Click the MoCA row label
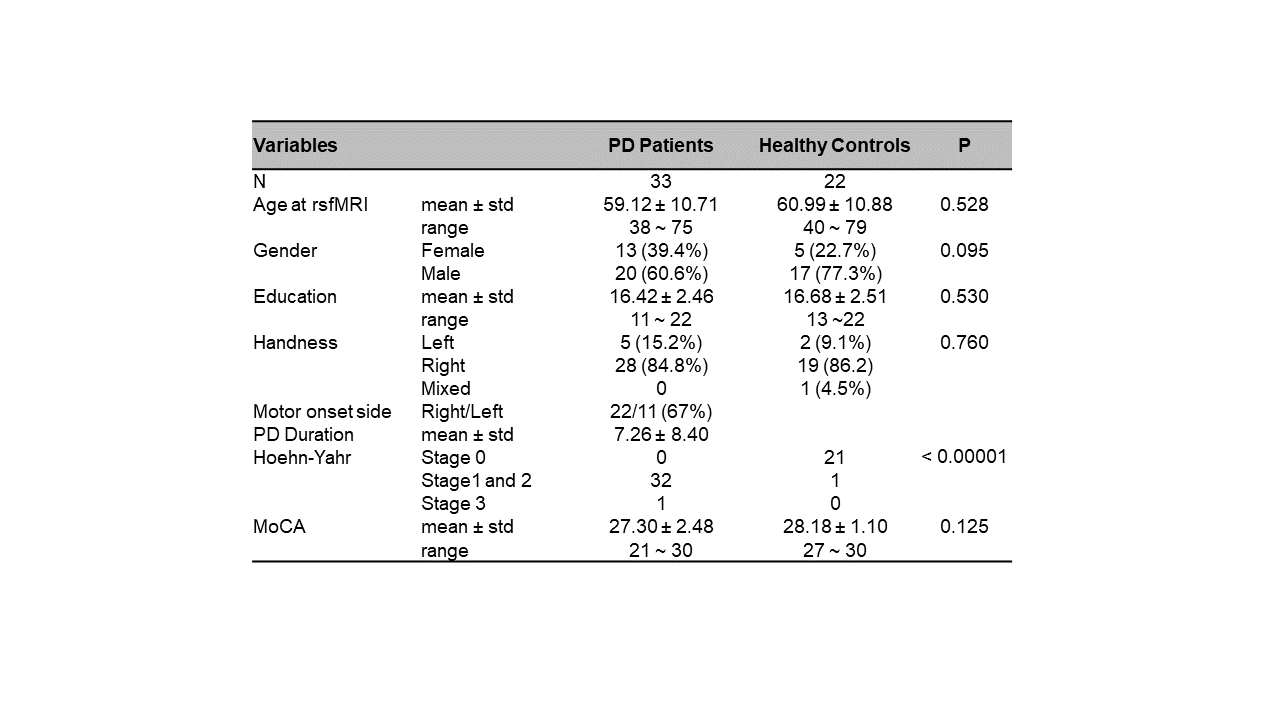 coord(279,527)
